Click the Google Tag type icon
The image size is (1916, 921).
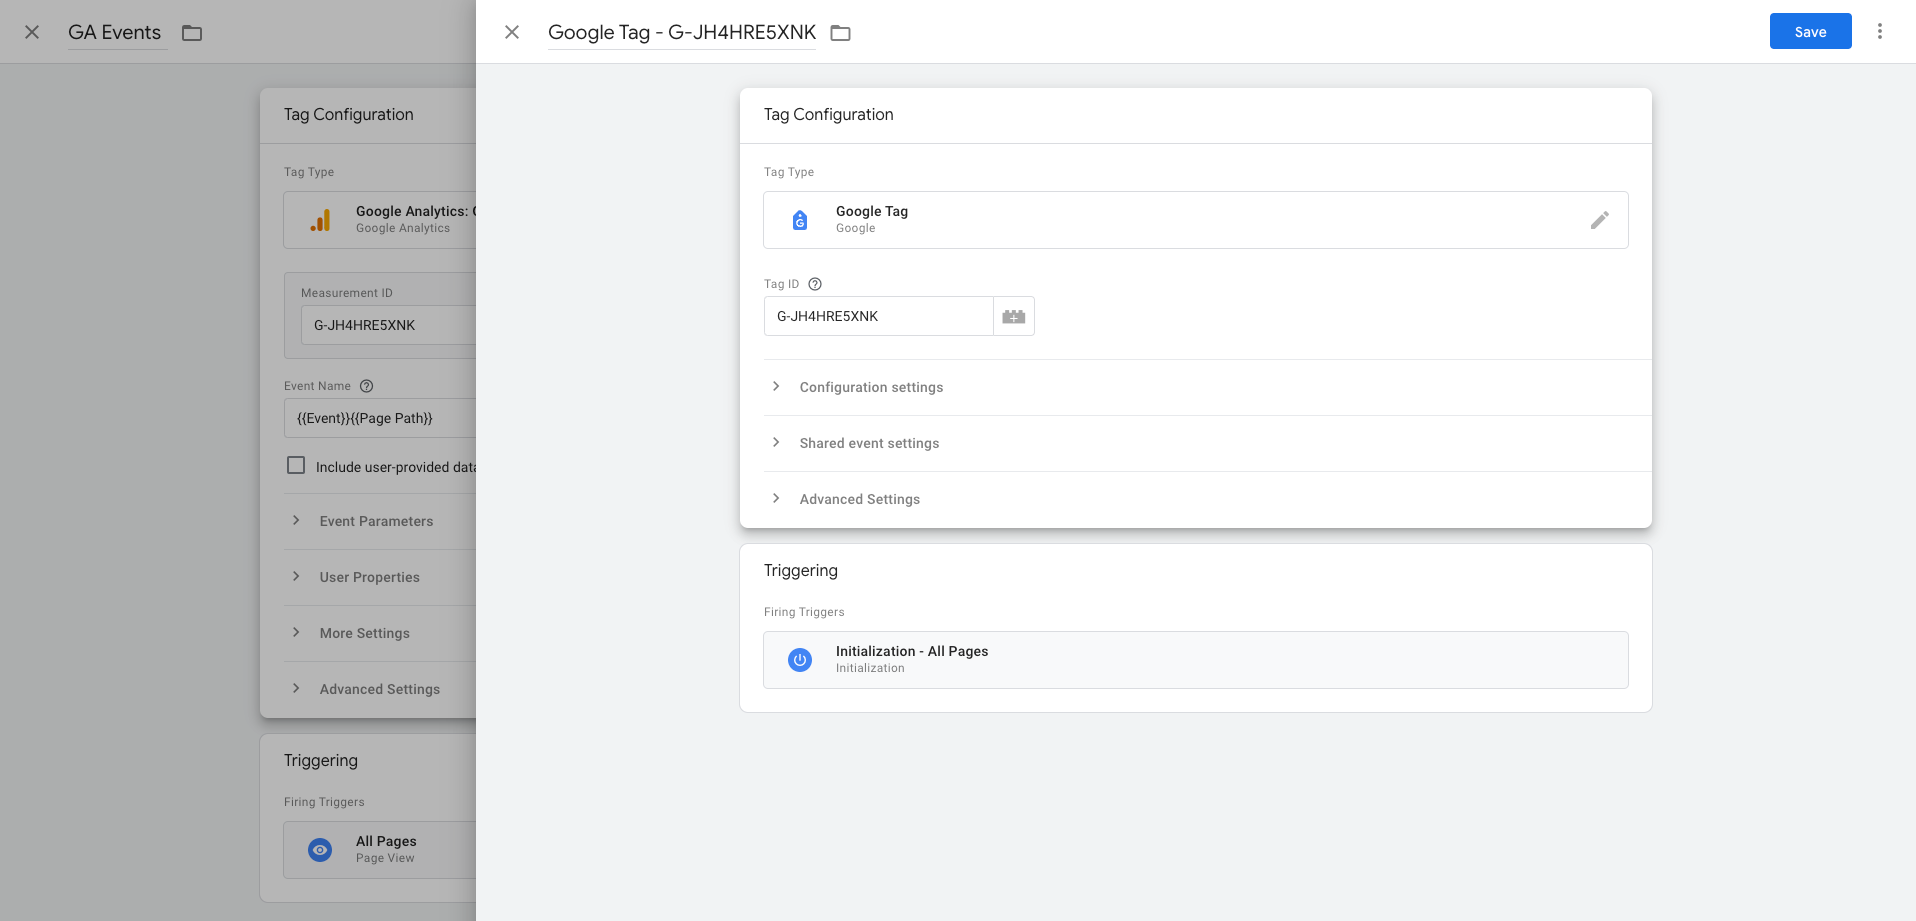pos(800,220)
